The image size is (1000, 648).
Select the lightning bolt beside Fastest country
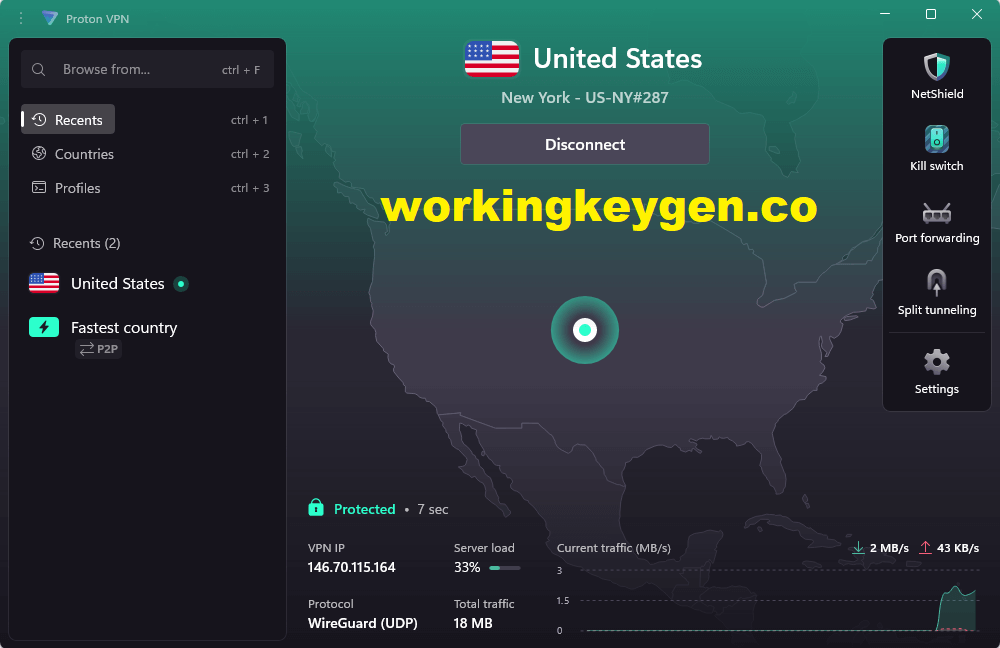click(x=43, y=327)
